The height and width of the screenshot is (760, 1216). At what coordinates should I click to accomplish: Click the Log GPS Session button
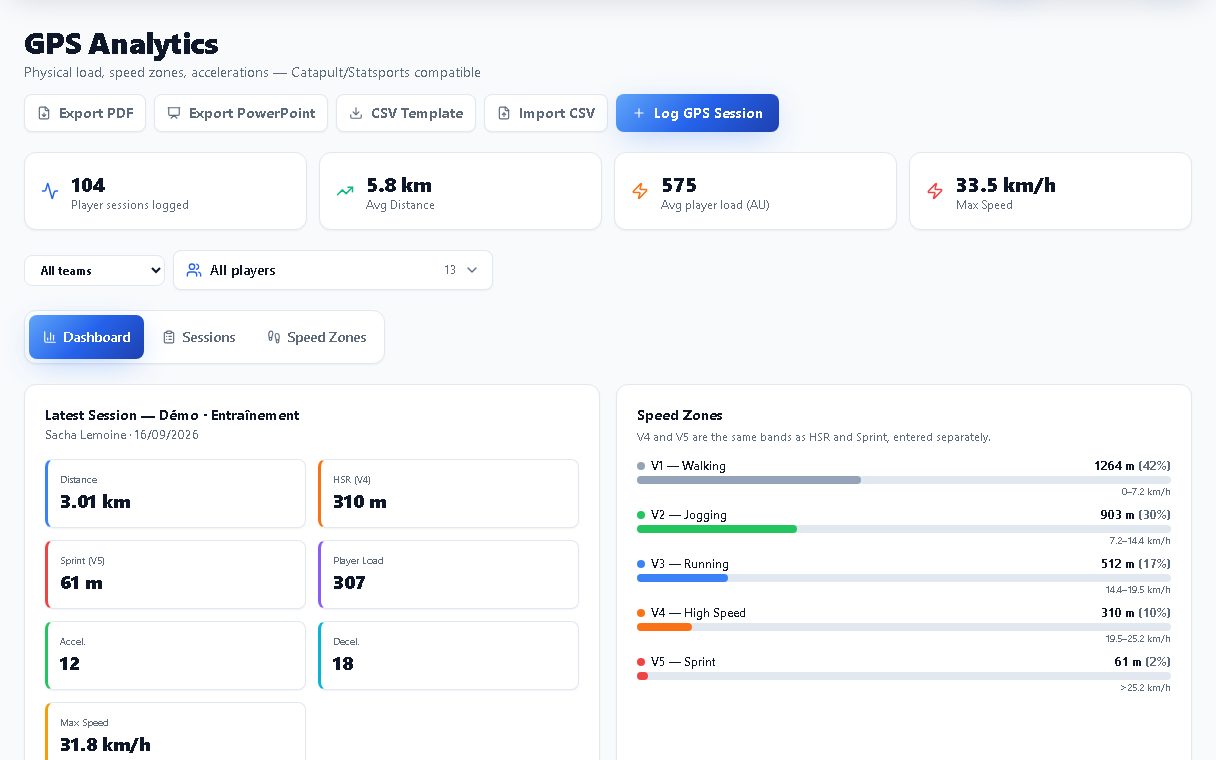[x=697, y=113]
